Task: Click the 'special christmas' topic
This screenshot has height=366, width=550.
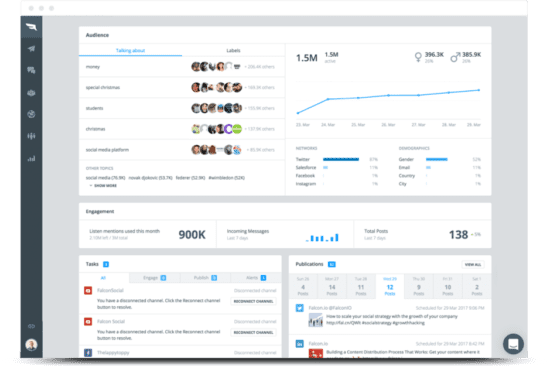Action: (x=103, y=87)
